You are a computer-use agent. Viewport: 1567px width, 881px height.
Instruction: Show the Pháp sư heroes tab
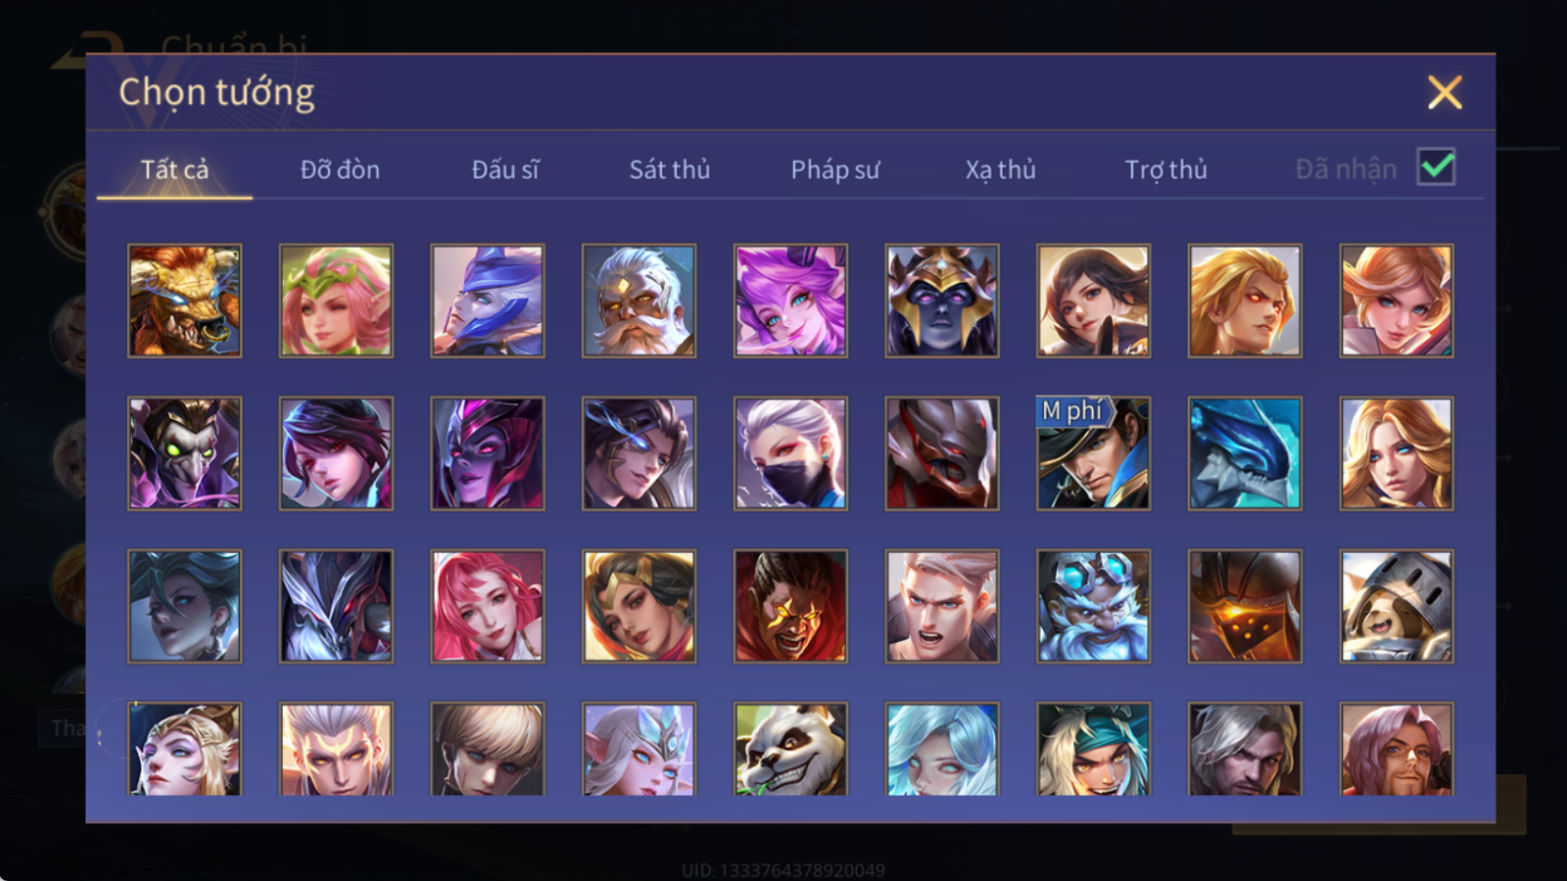pyautogui.click(x=835, y=170)
